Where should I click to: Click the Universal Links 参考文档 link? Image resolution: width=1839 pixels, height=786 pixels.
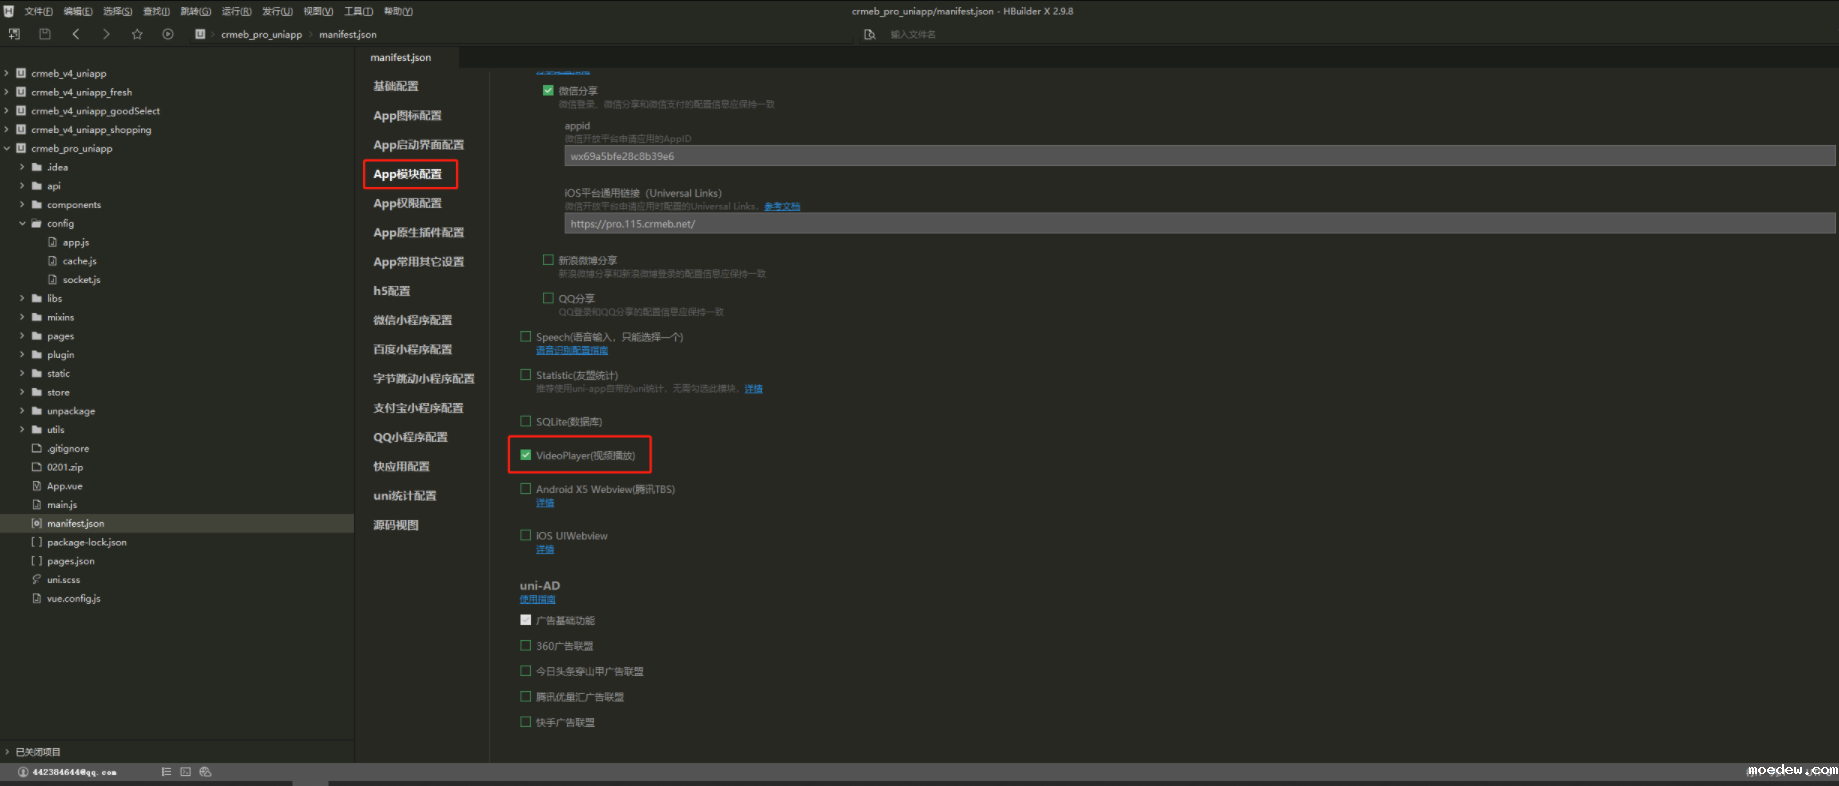(782, 207)
